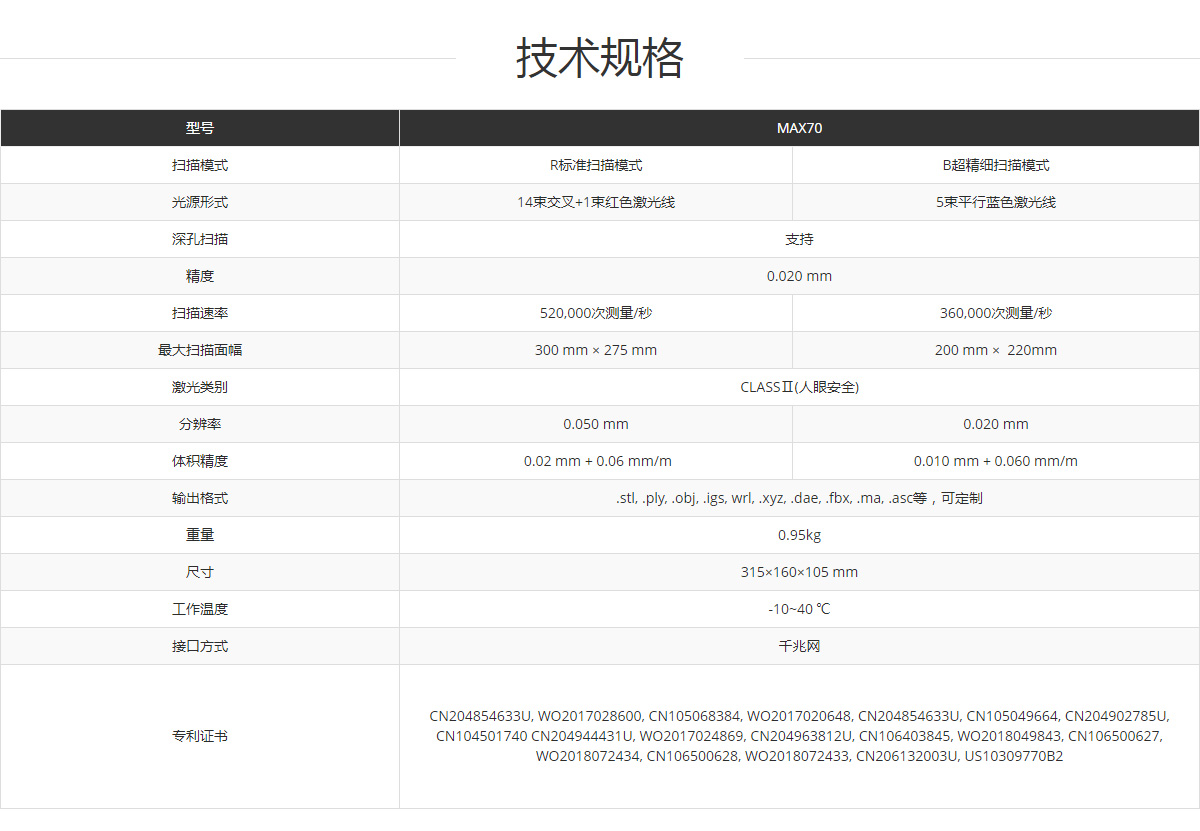Select the 14束交叉+1束红色激光线 text
This screenshot has height=831, width=1200.
coord(596,202)
